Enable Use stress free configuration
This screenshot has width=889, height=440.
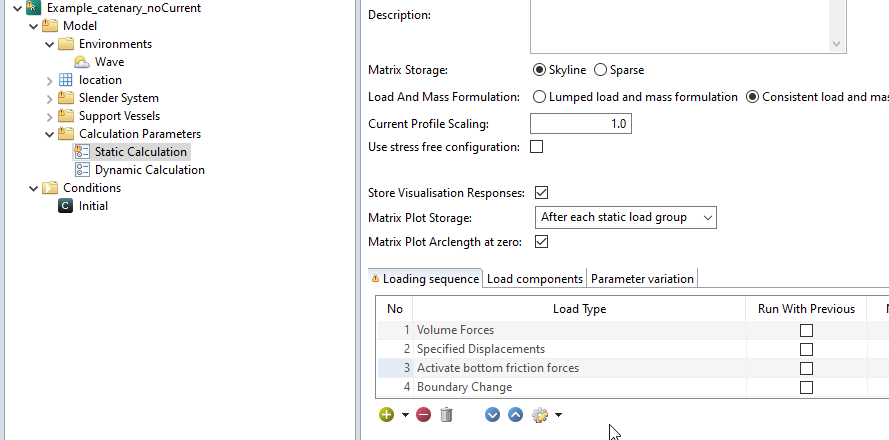coord(536,147)
